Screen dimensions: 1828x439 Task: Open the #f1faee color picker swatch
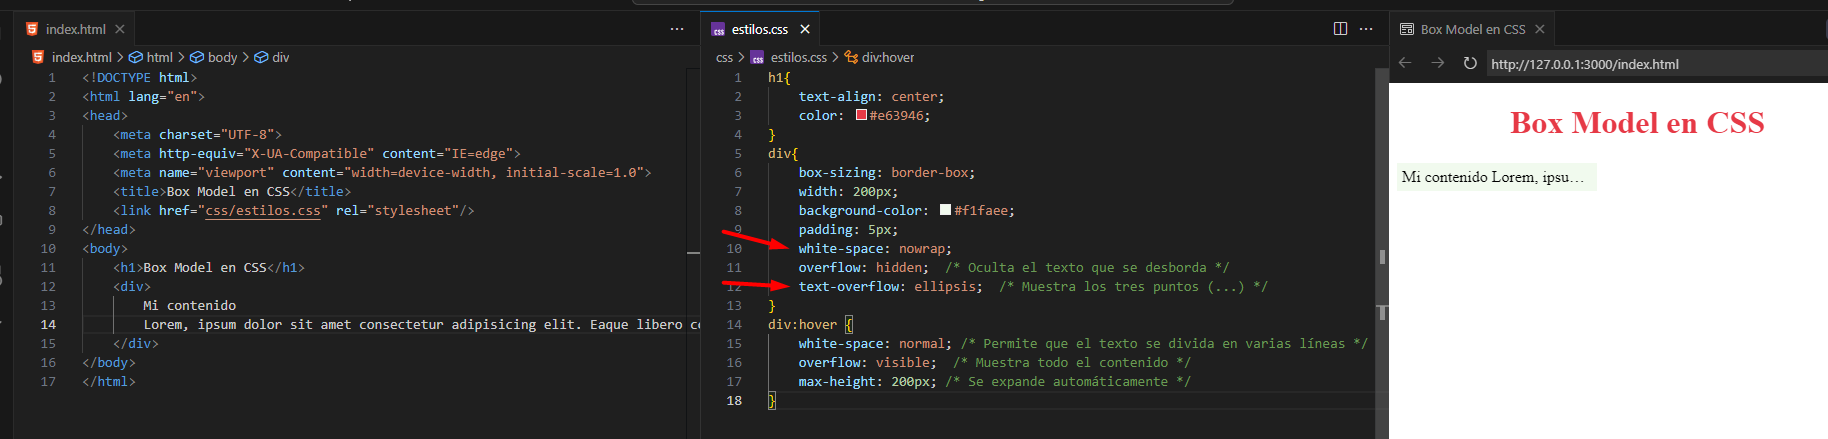pos(945,210)
